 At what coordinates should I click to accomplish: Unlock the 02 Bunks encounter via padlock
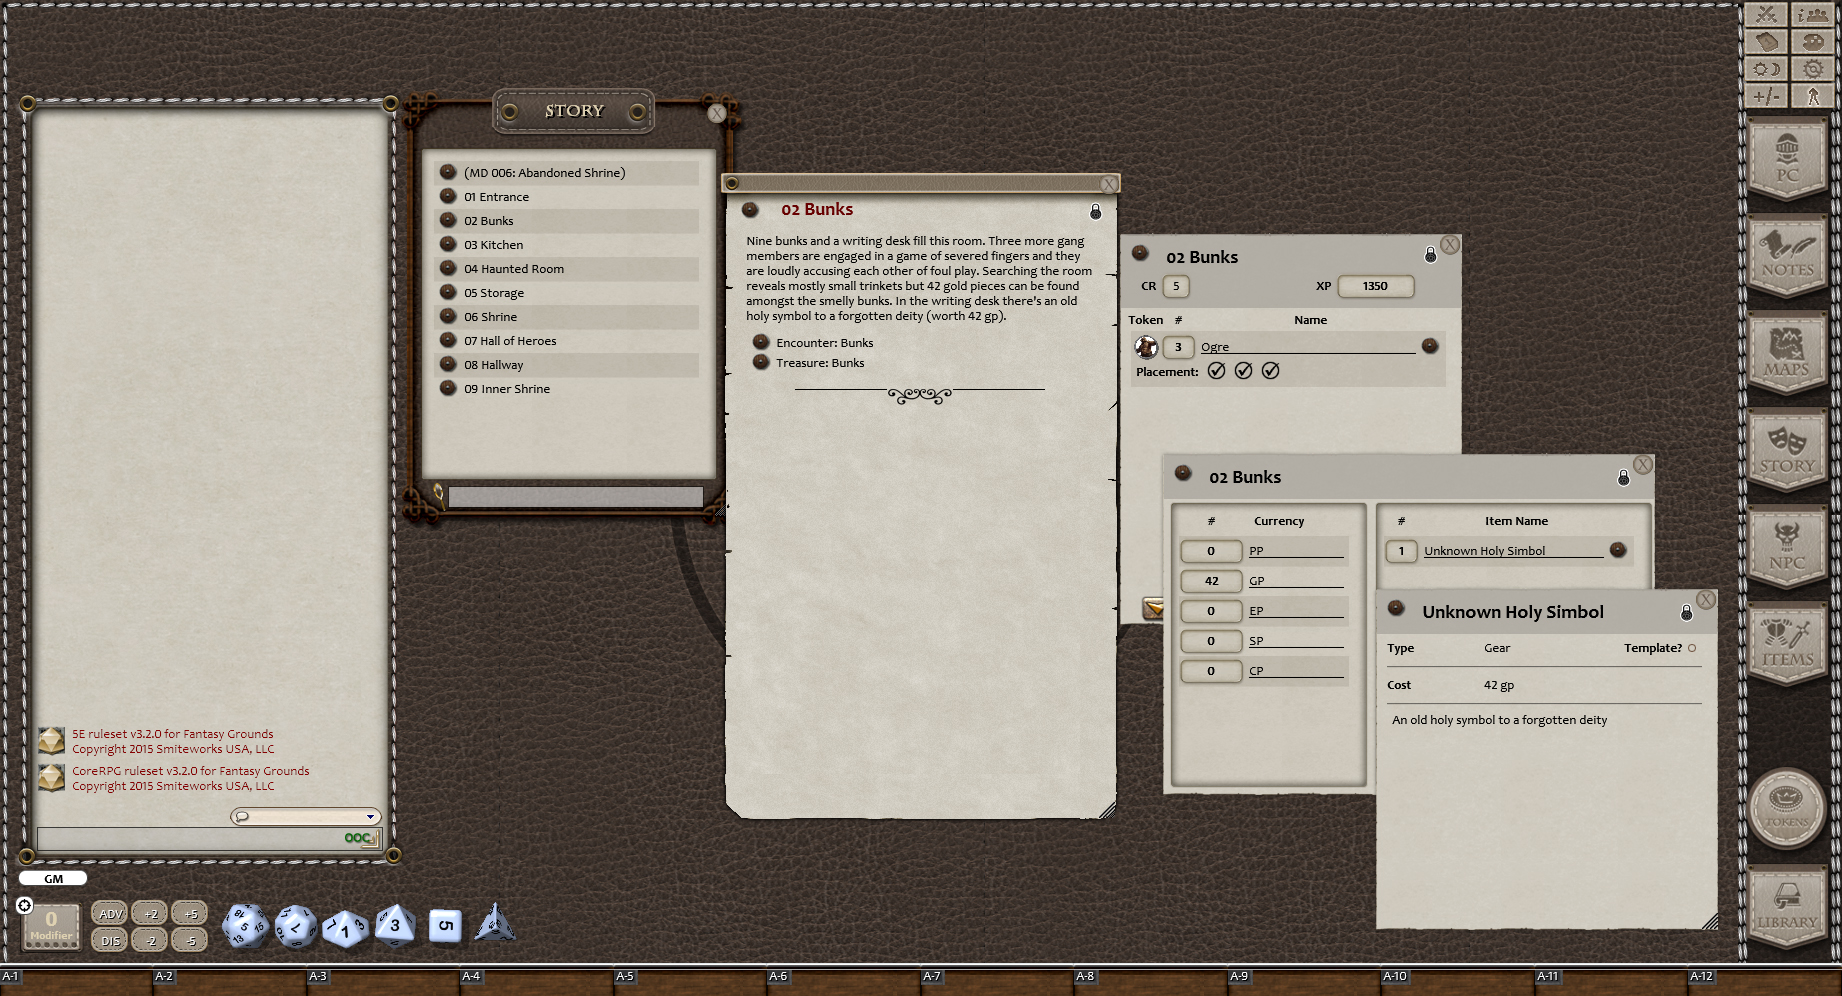[1429, 255]
